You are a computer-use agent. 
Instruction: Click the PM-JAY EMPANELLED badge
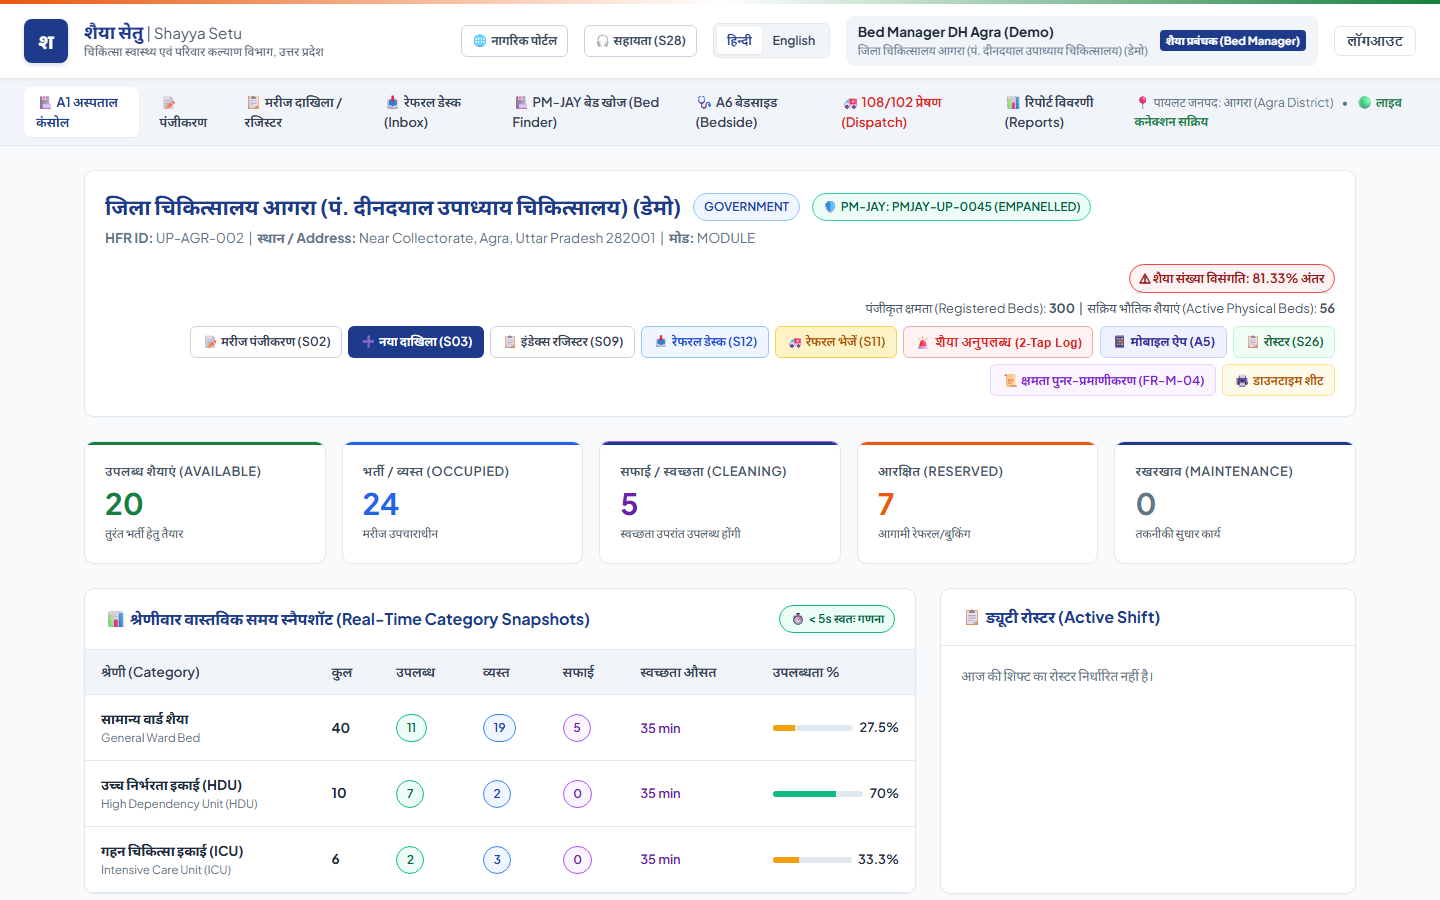point(951,207)
